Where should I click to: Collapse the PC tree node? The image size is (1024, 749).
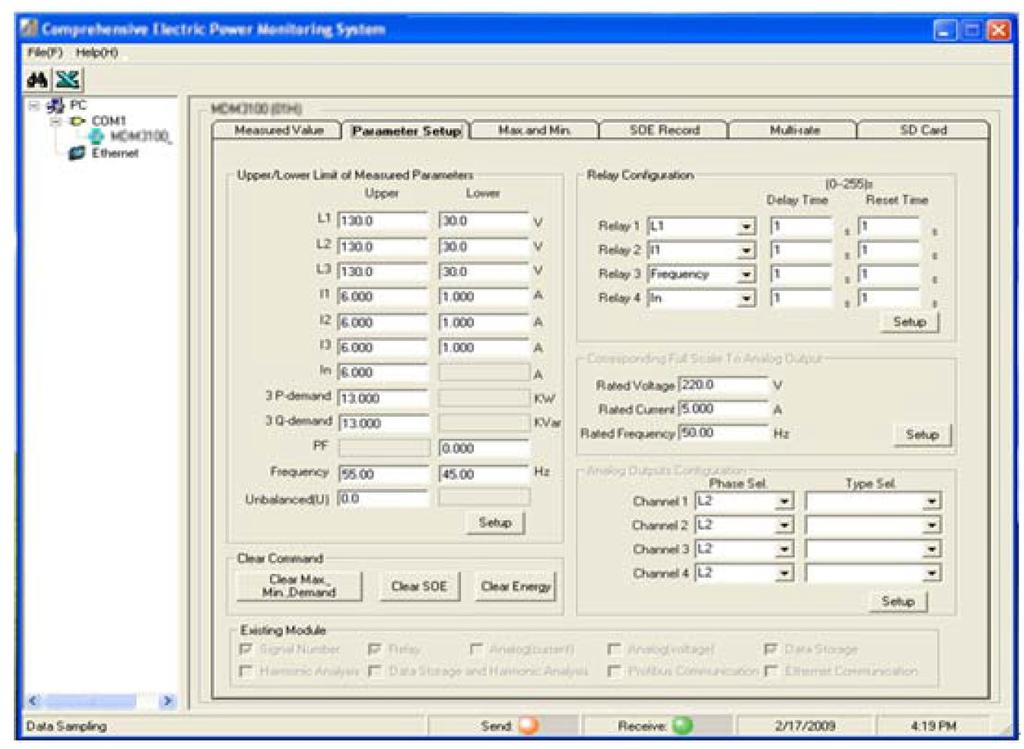coord(34,105)
